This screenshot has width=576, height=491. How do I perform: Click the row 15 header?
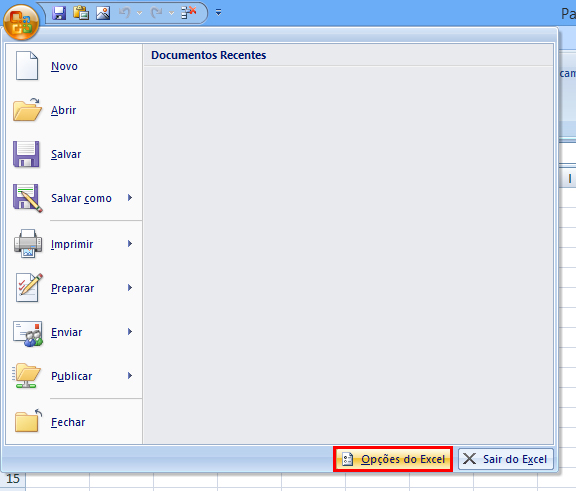click(x=13, y=479)
